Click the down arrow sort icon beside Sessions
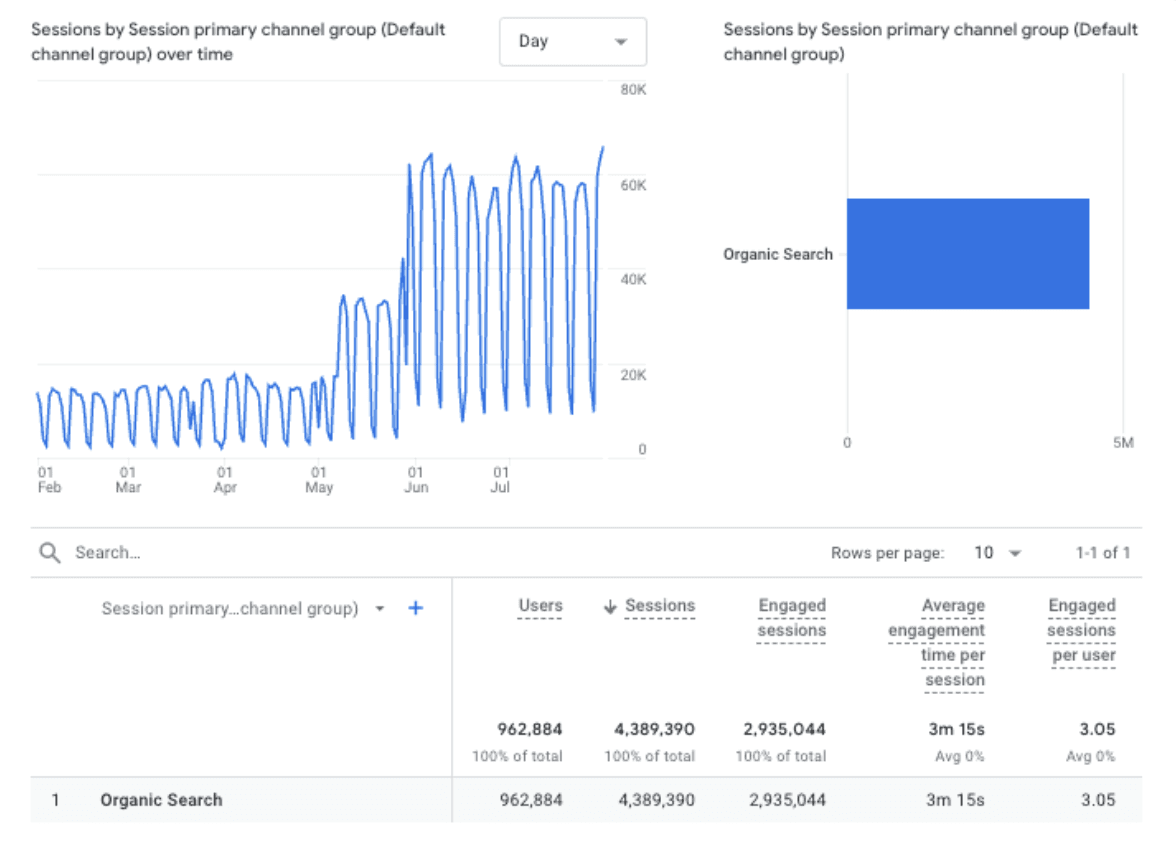This screenshot has width=1176, height=858. [x=610, y=606]
